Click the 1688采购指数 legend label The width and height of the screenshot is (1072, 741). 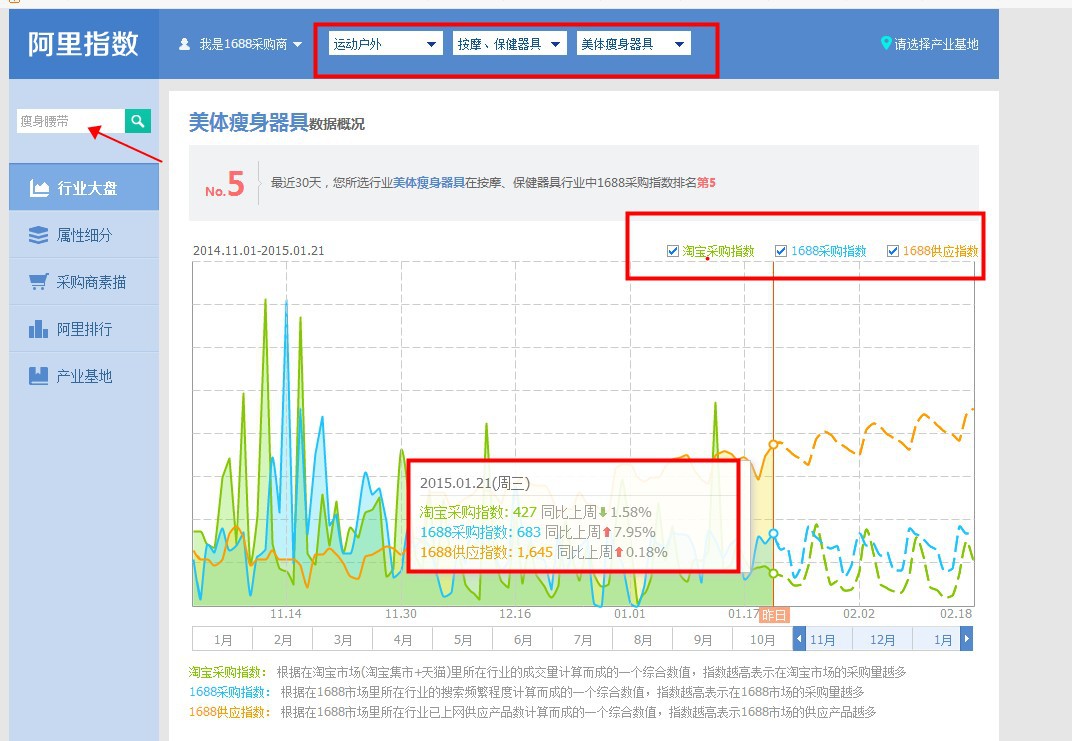tap(829, 251)
